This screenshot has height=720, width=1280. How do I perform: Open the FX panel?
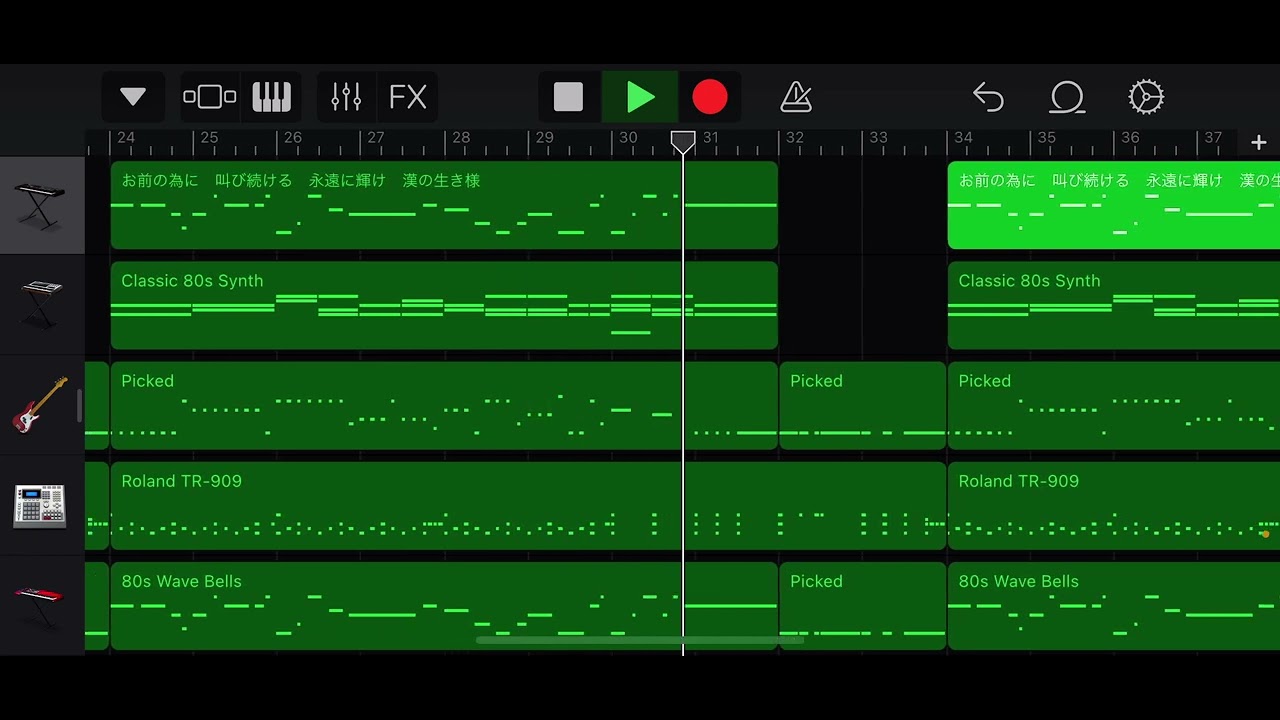[x=408, y=97]
